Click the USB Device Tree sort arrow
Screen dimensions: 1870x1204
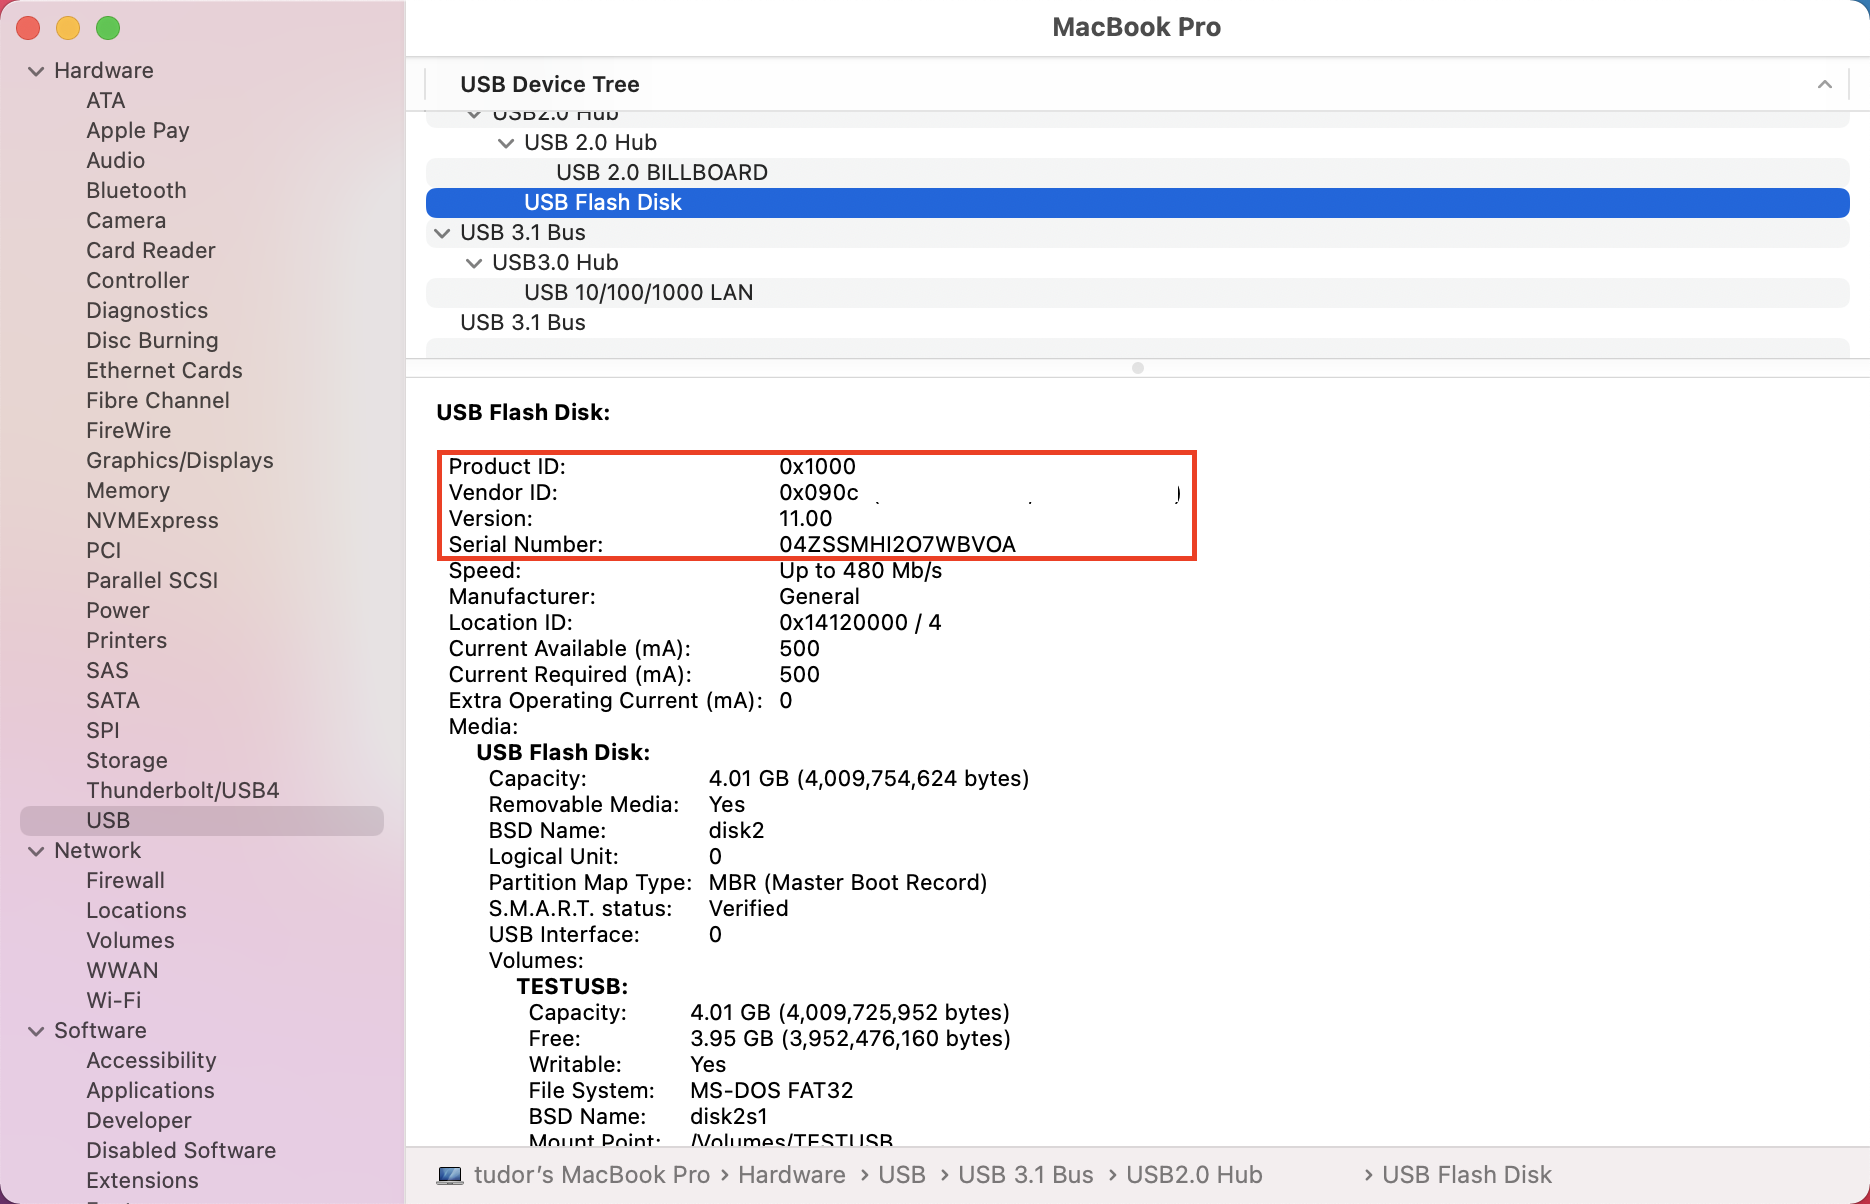[1824, 85]
